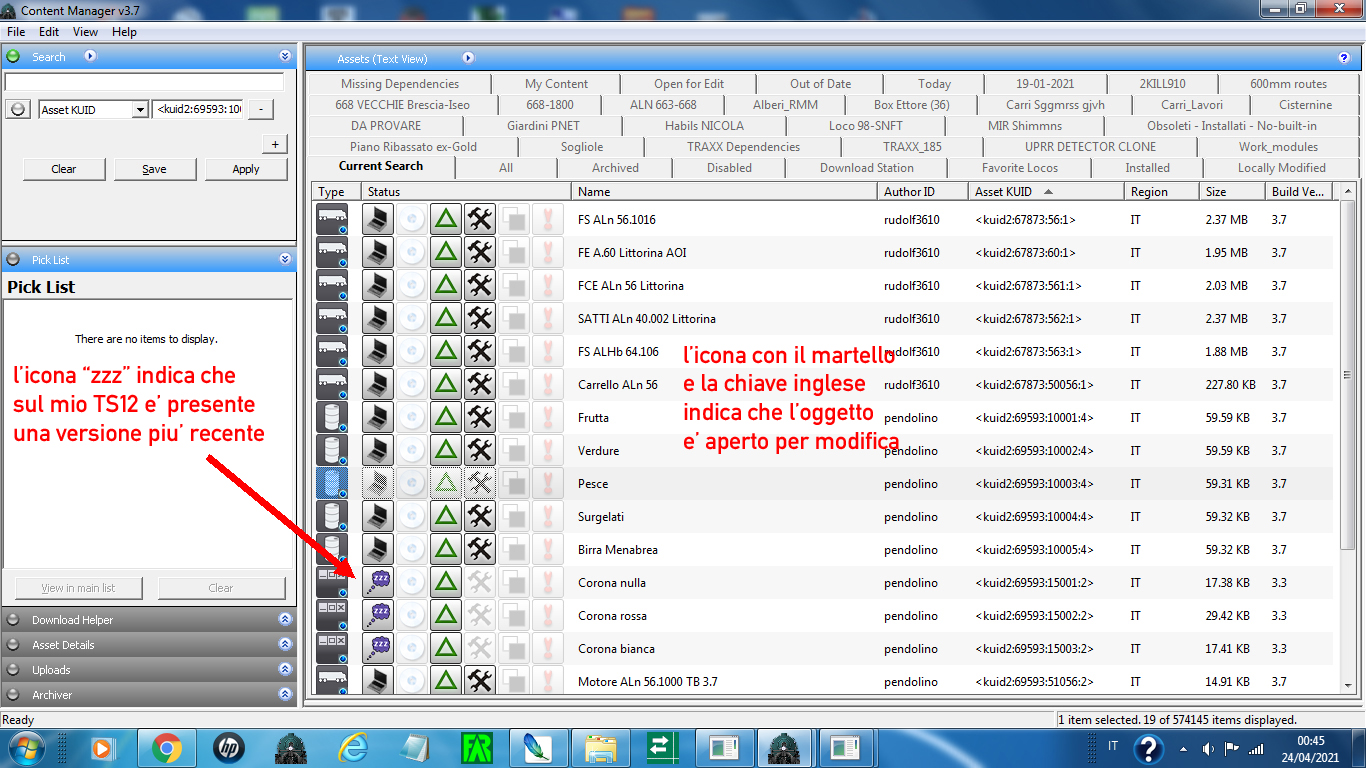Click the Name column header
The height and width of the screenshot is (768, 1366).
pyautogui.click(x=725, y=192)
